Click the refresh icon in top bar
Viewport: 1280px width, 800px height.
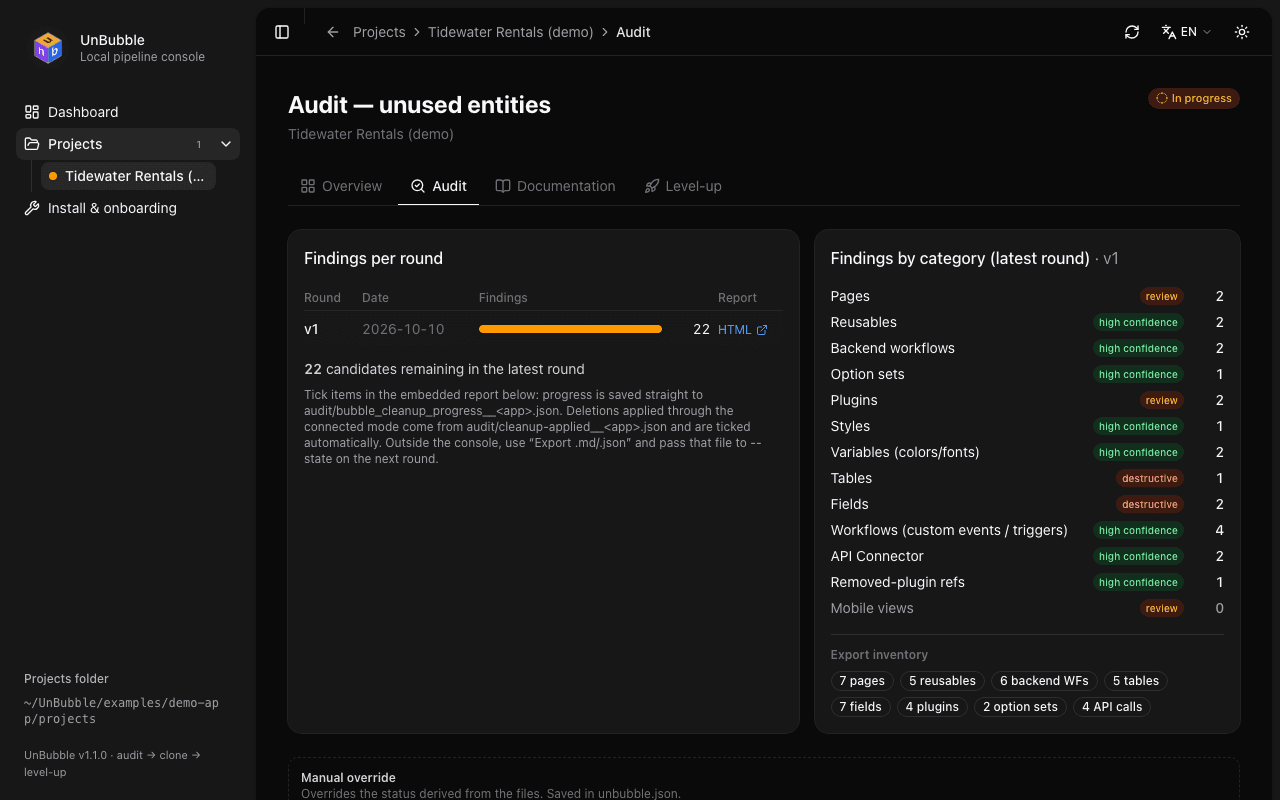(x=1132, y=32)
